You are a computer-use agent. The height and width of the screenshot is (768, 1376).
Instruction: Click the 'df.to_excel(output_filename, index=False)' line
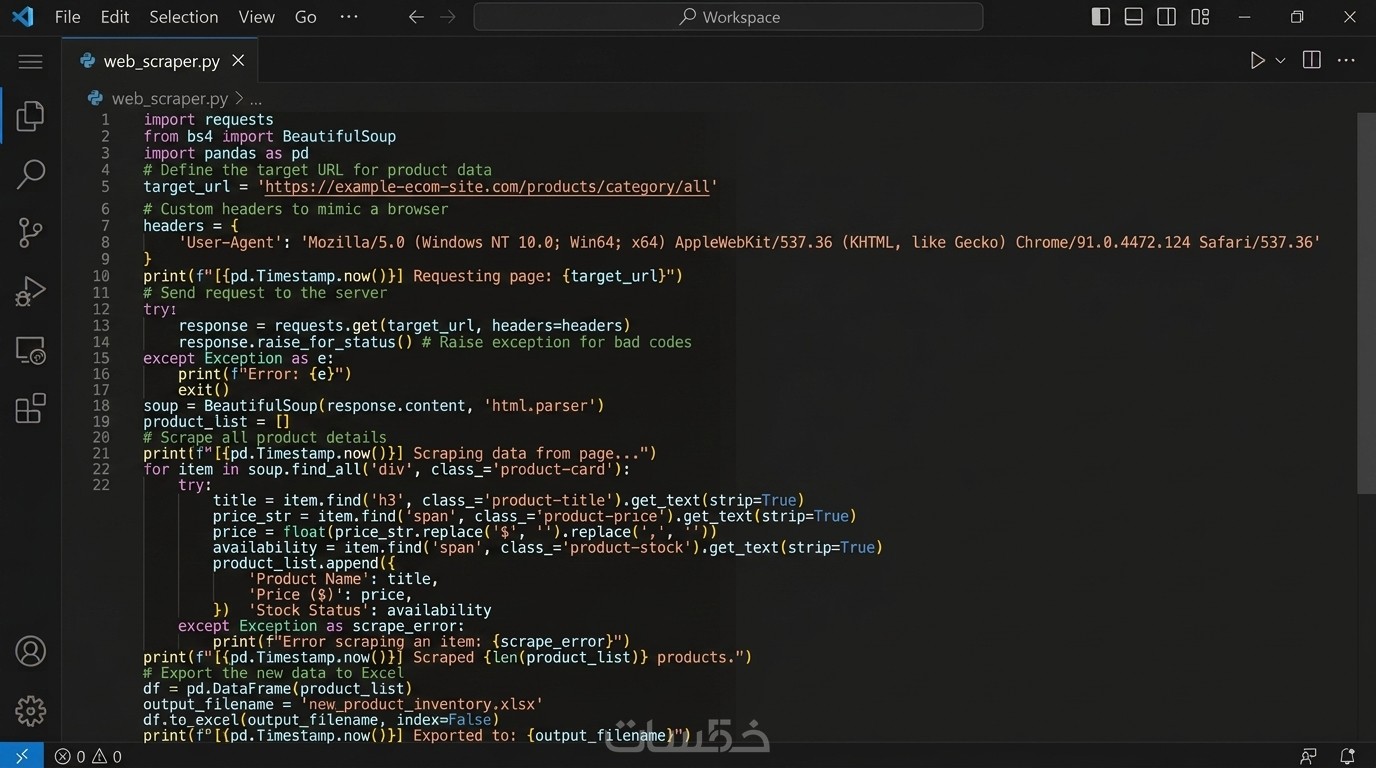click(321, 719)
